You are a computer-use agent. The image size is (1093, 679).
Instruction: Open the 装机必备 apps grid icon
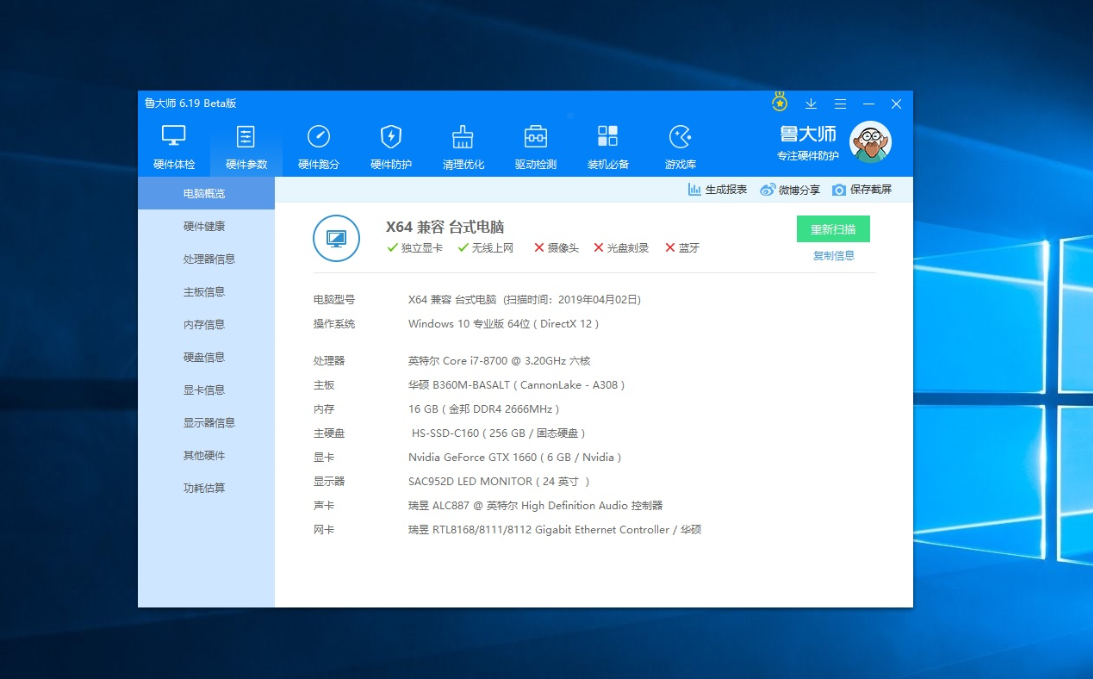[608, 136]
